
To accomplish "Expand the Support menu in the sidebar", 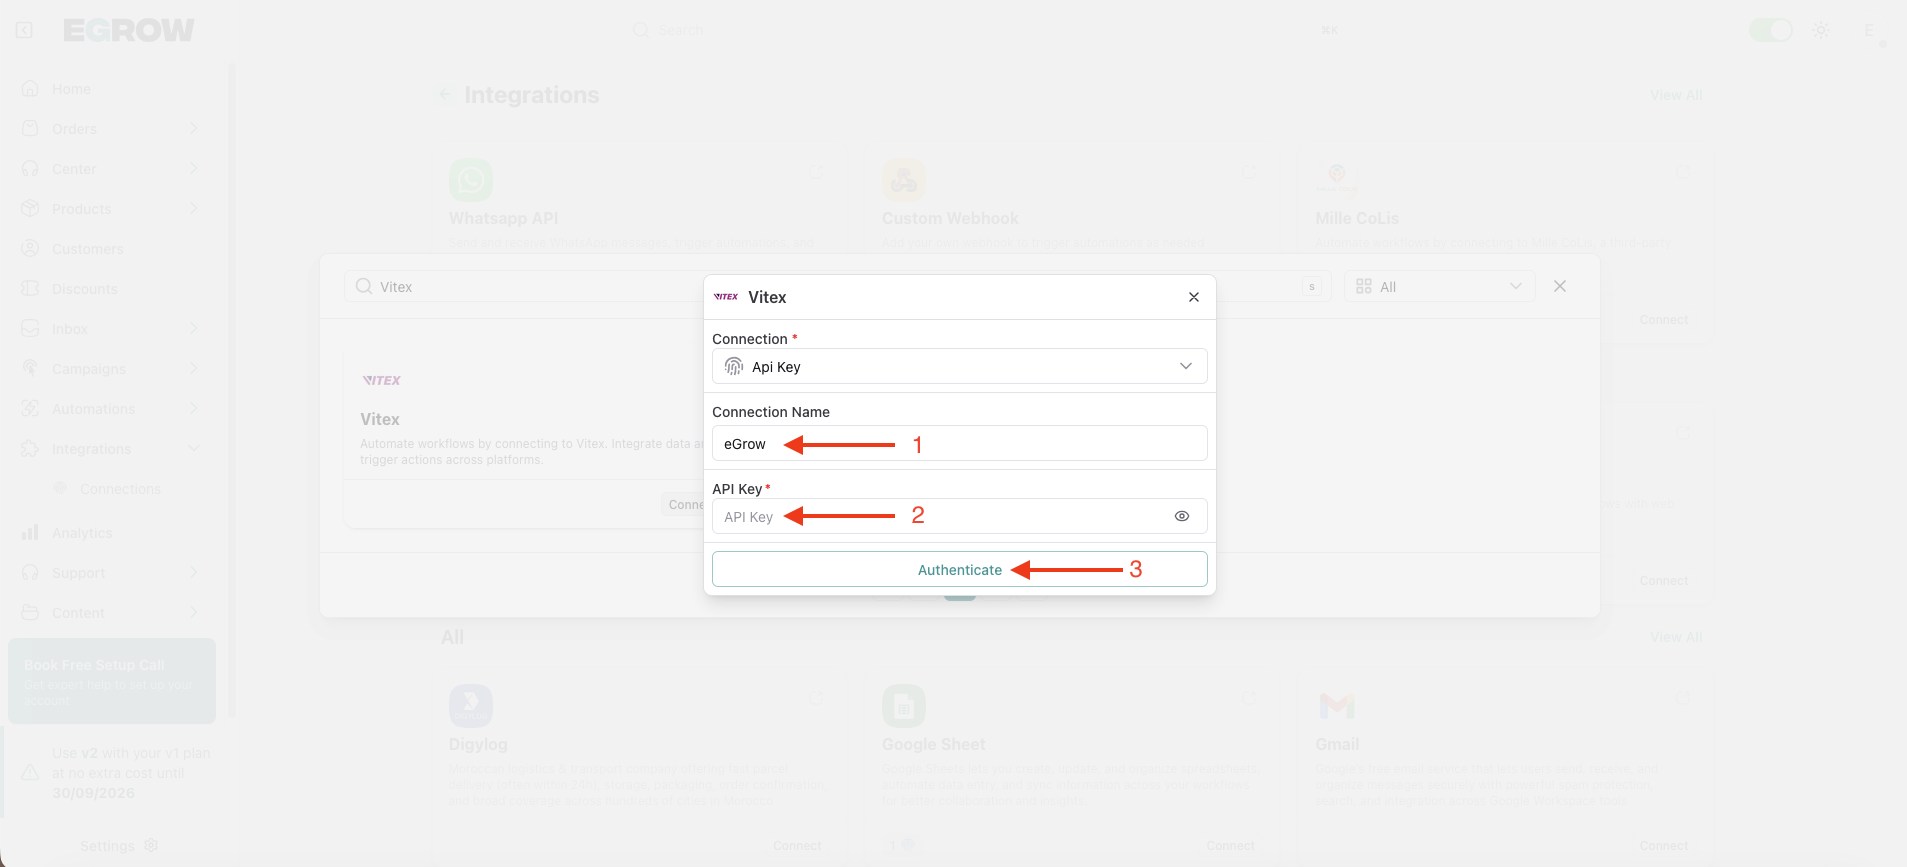I will point(194,573).
